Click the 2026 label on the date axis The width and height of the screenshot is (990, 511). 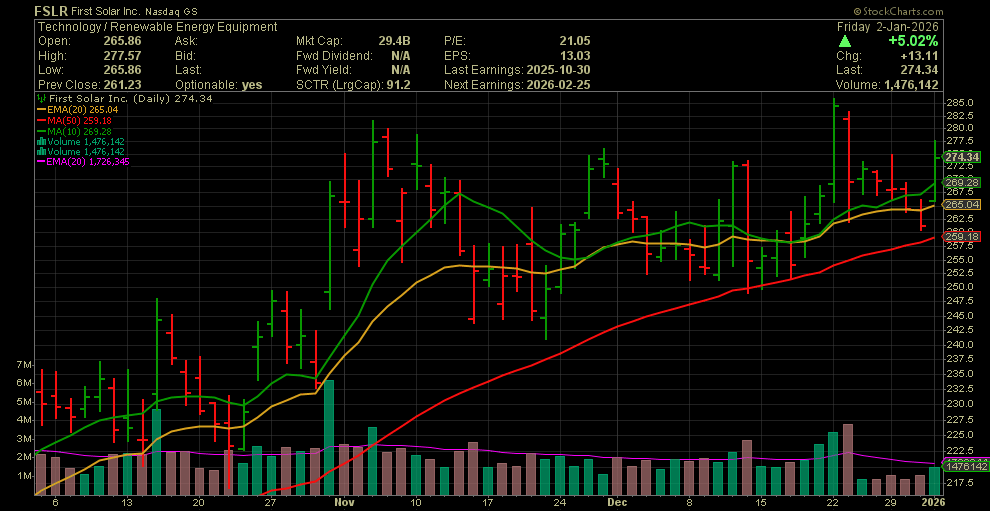935,504
